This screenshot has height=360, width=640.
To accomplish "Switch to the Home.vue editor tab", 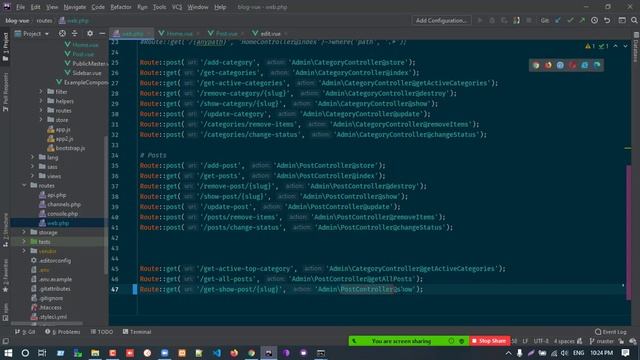I will click(x=179, y=33).
